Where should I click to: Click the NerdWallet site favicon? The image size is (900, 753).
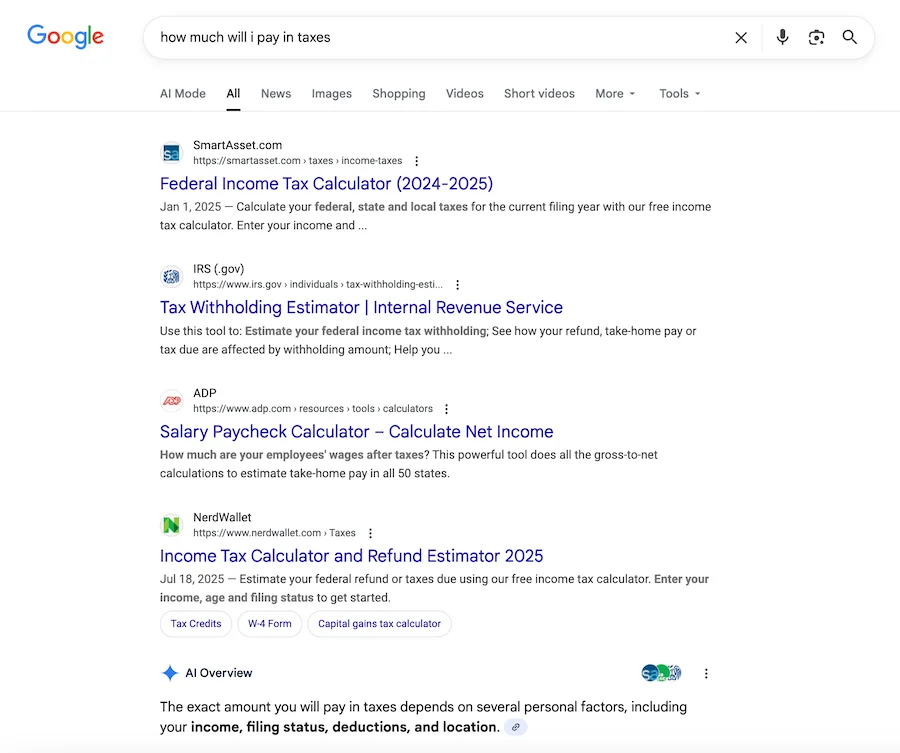(x=170, y=524)
